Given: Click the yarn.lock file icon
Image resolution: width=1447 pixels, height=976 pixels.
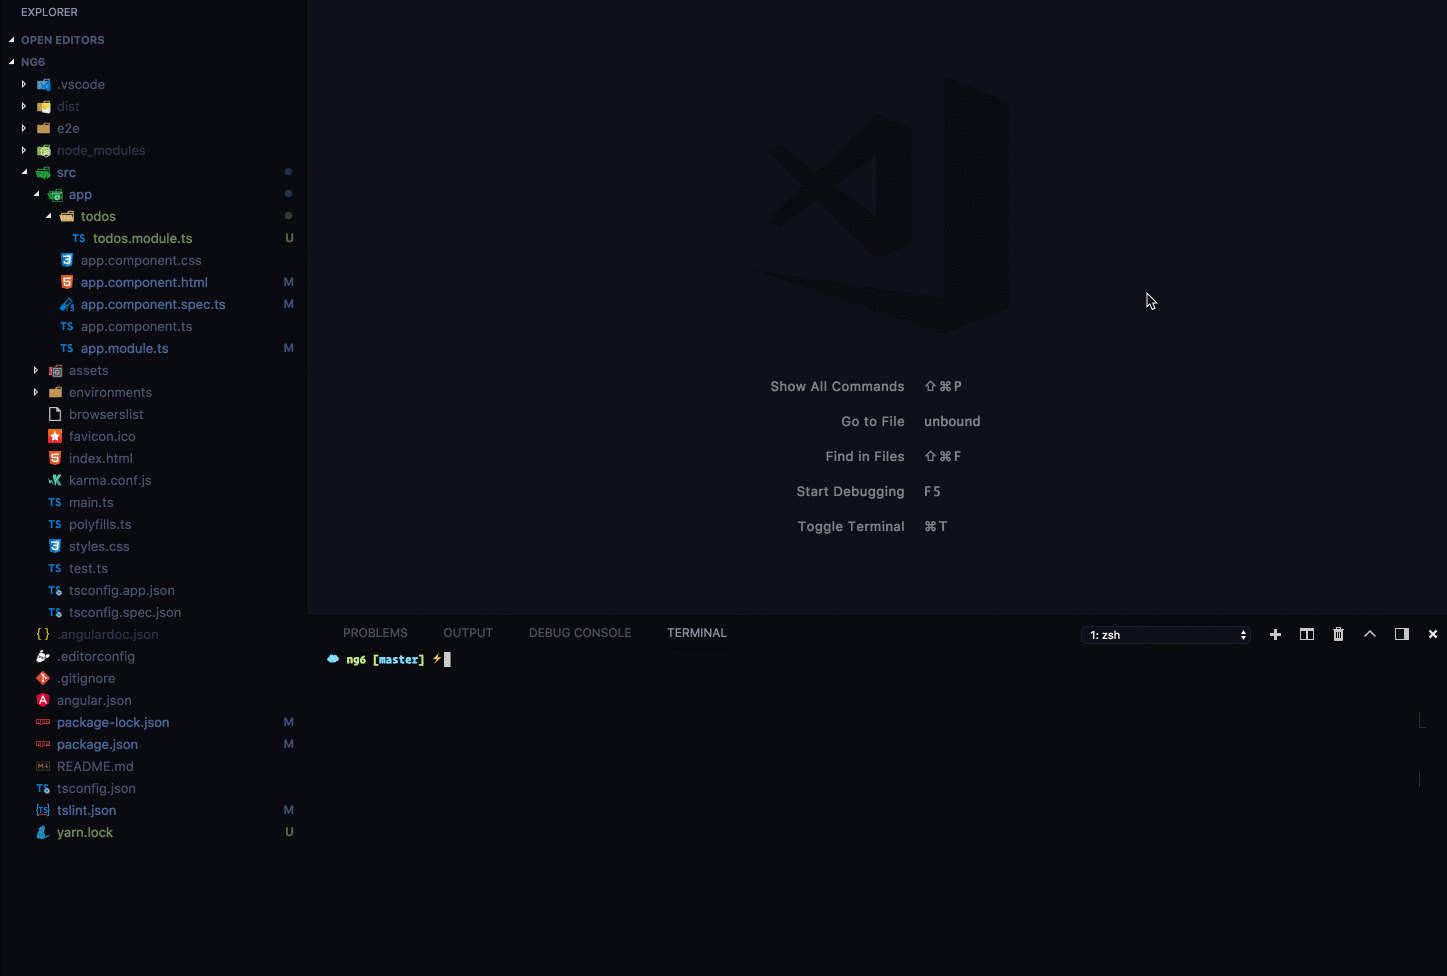Looking at the screenshot, I should (x=43, y=832).
